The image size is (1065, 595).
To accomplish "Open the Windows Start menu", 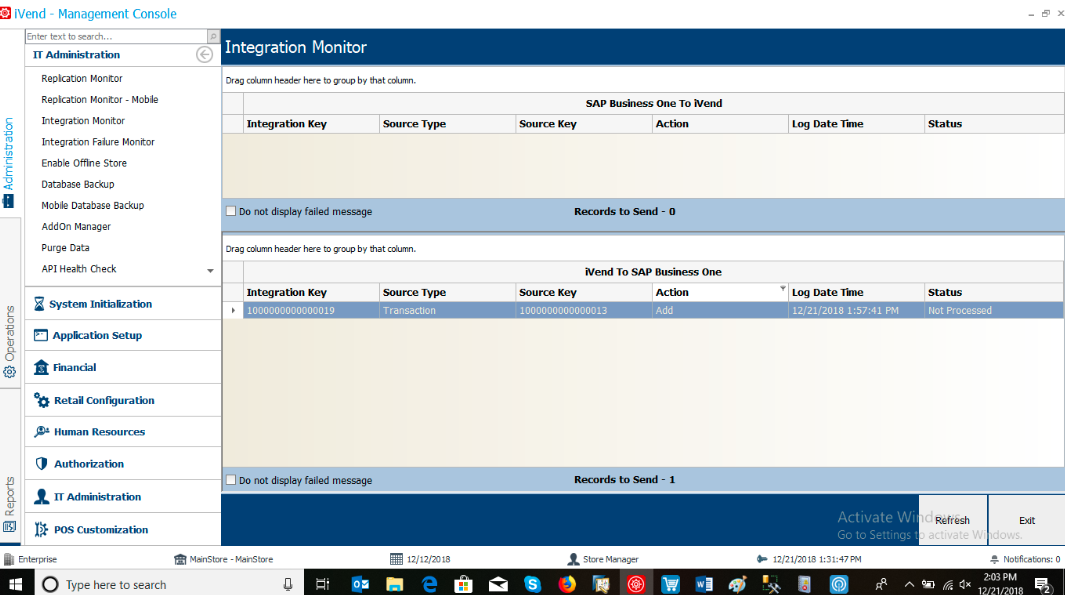I will (x=15, y=584).
